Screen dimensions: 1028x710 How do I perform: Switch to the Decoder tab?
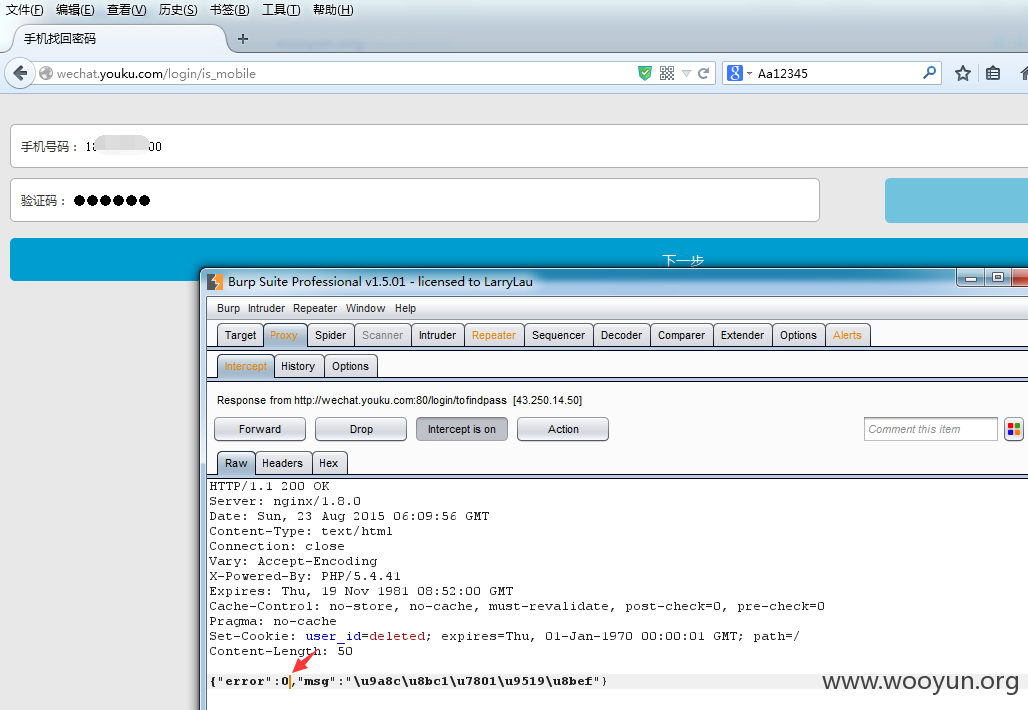622,335
